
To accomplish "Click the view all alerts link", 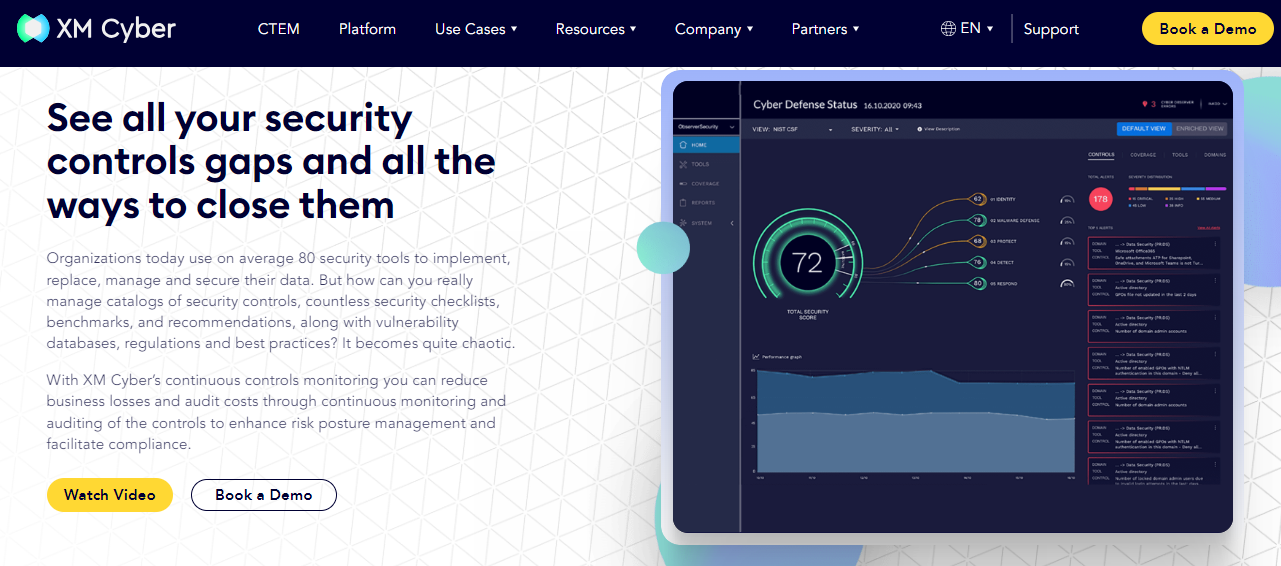I will coord(1210,228).
